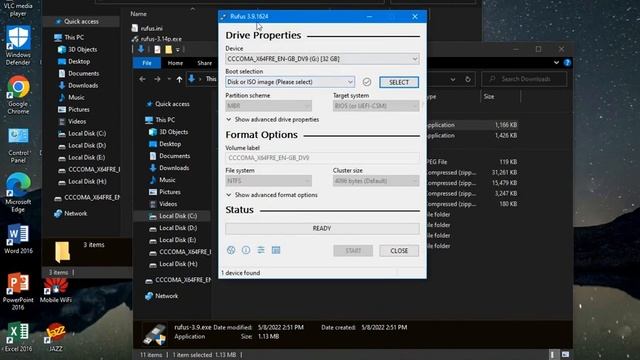640x360 pixels.
Task: Open the Cluster size dropdown
Action: (x=376, y=181)
